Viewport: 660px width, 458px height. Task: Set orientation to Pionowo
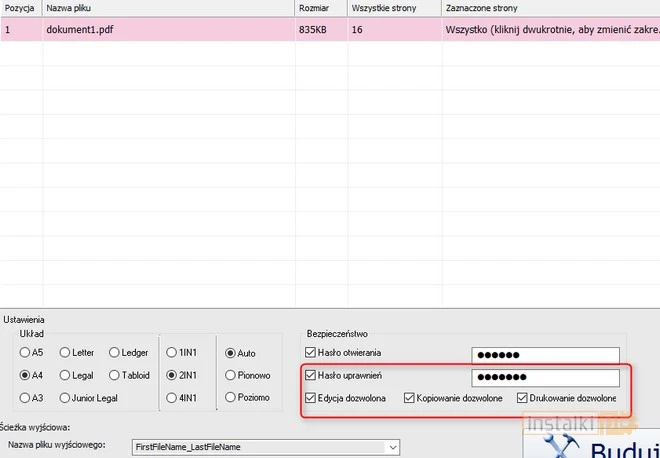point(231,375)
